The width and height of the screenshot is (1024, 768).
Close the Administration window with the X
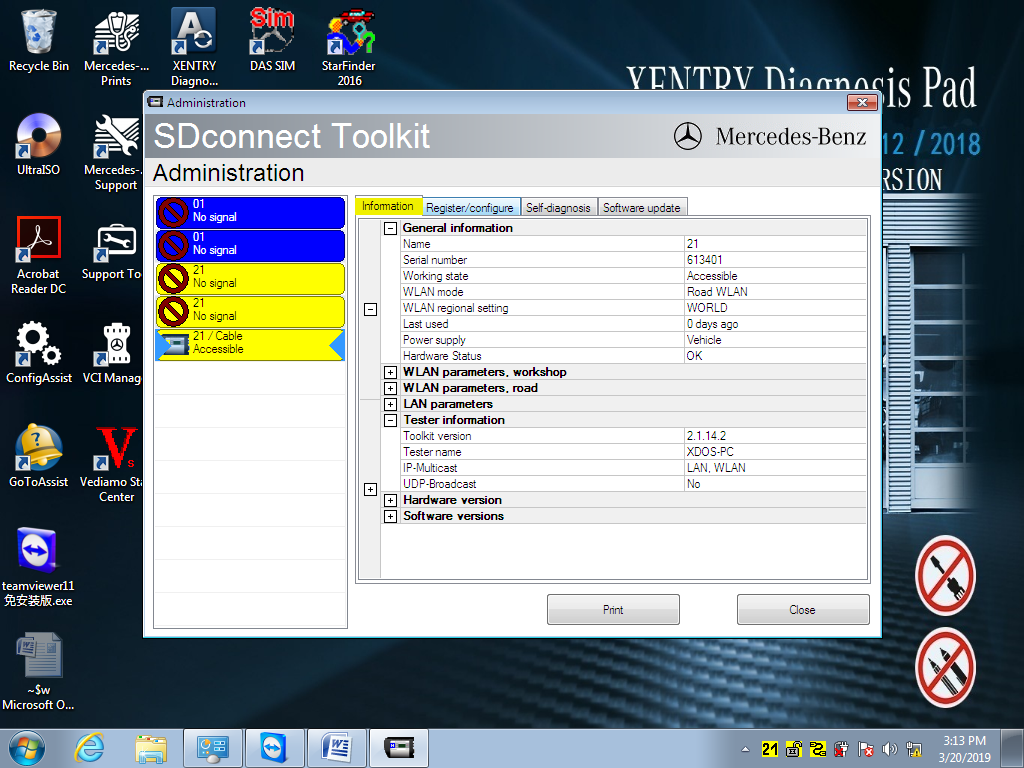pyautogui.click(x=862, y=103)
